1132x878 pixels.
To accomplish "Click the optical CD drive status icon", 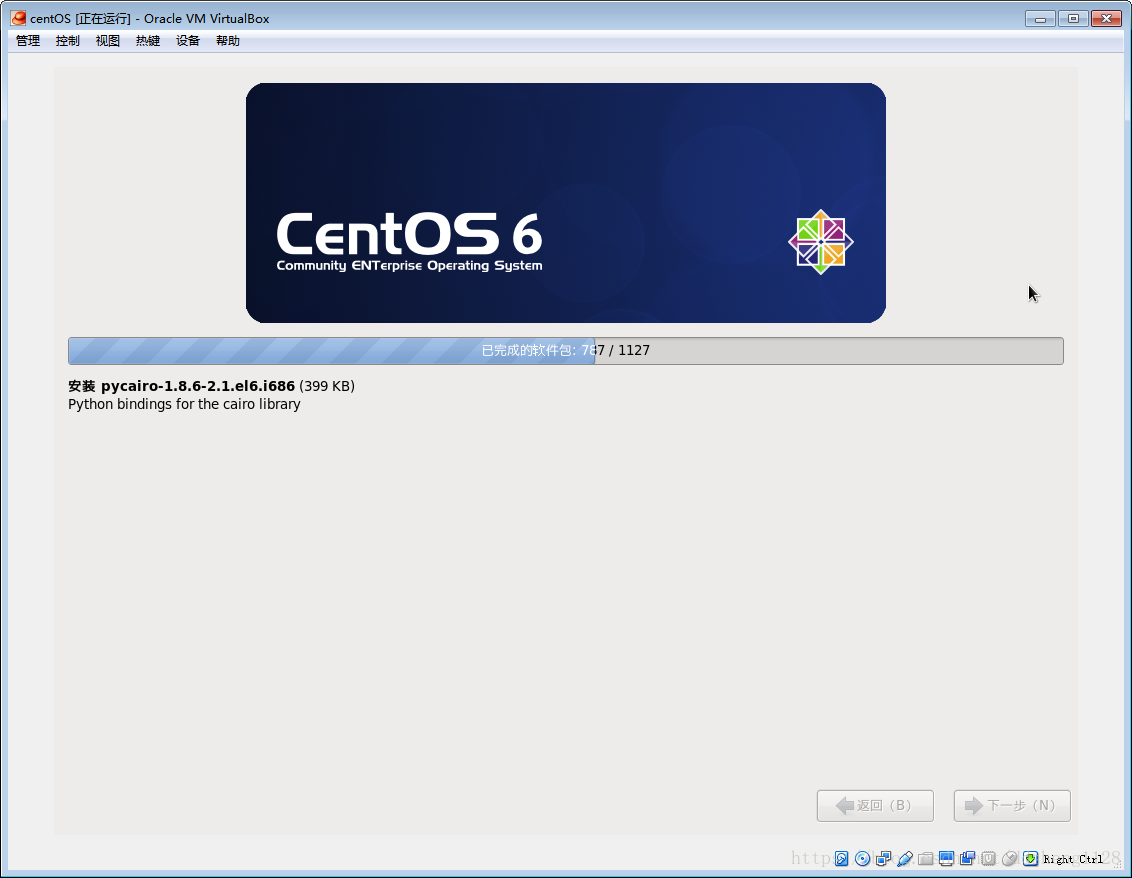I will pyautogui.click(x=862, y=859).
